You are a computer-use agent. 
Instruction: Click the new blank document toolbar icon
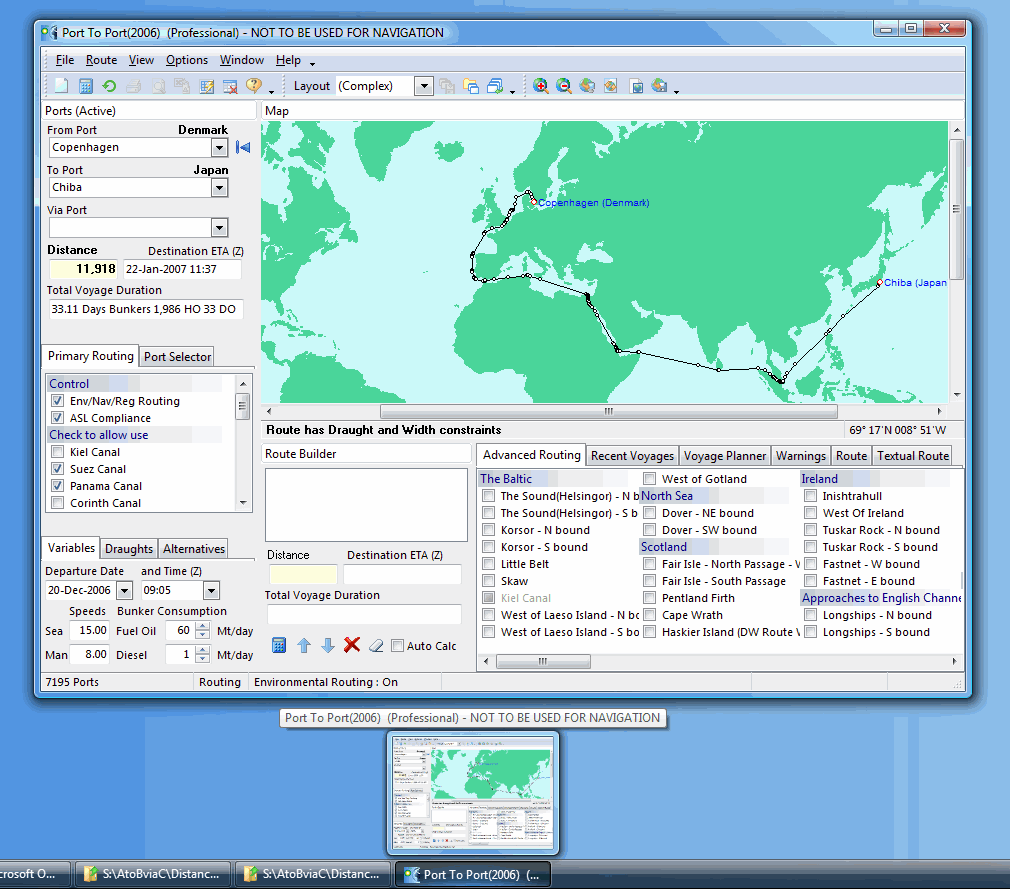click(x=62, y=86)
